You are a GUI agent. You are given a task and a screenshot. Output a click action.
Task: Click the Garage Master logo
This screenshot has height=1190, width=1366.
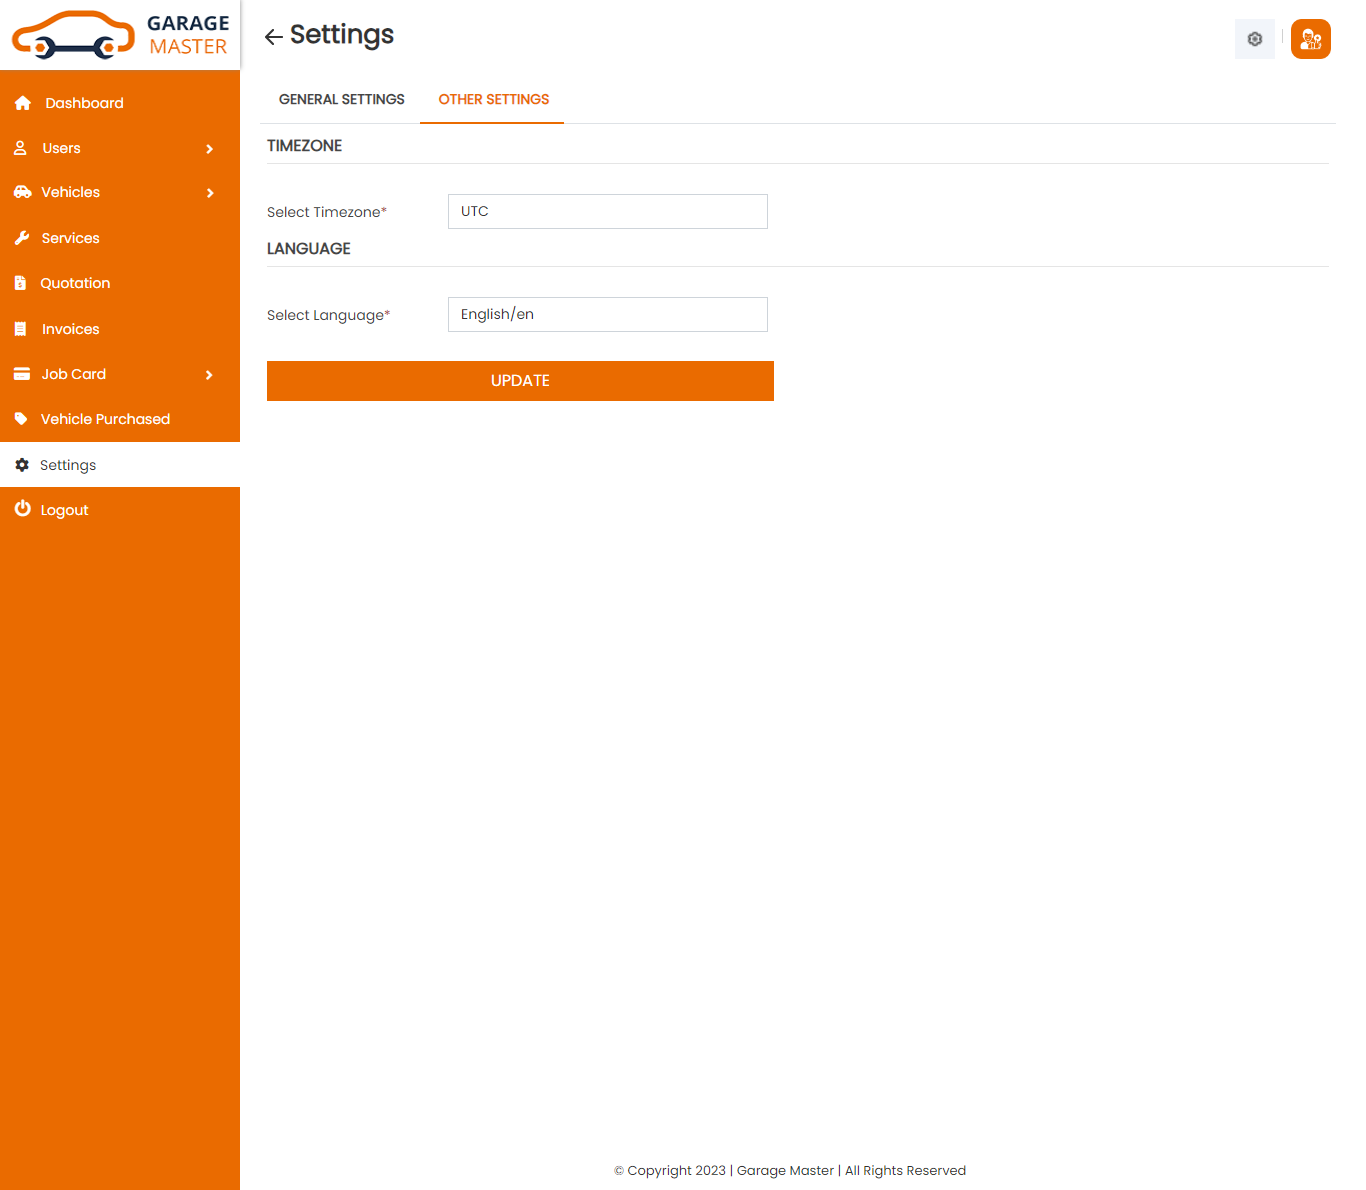[x=120, y=35]
